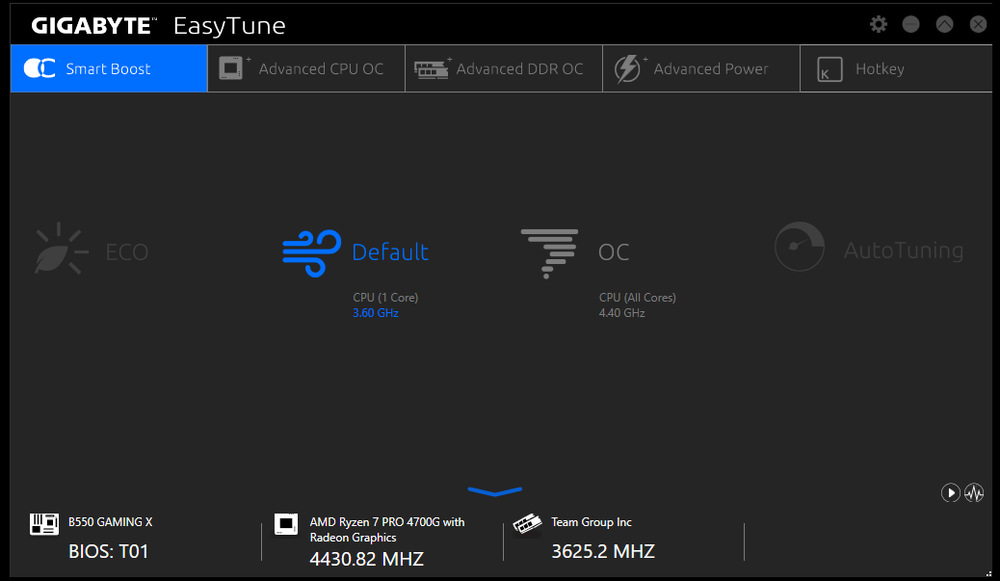The image size is (1000, 581).
Task: Click the Default mode label
Action: [x=390, y=252]
